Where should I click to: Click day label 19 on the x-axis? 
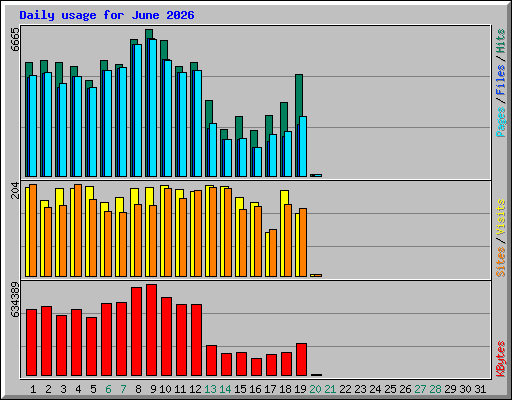[x=300, y=389]
